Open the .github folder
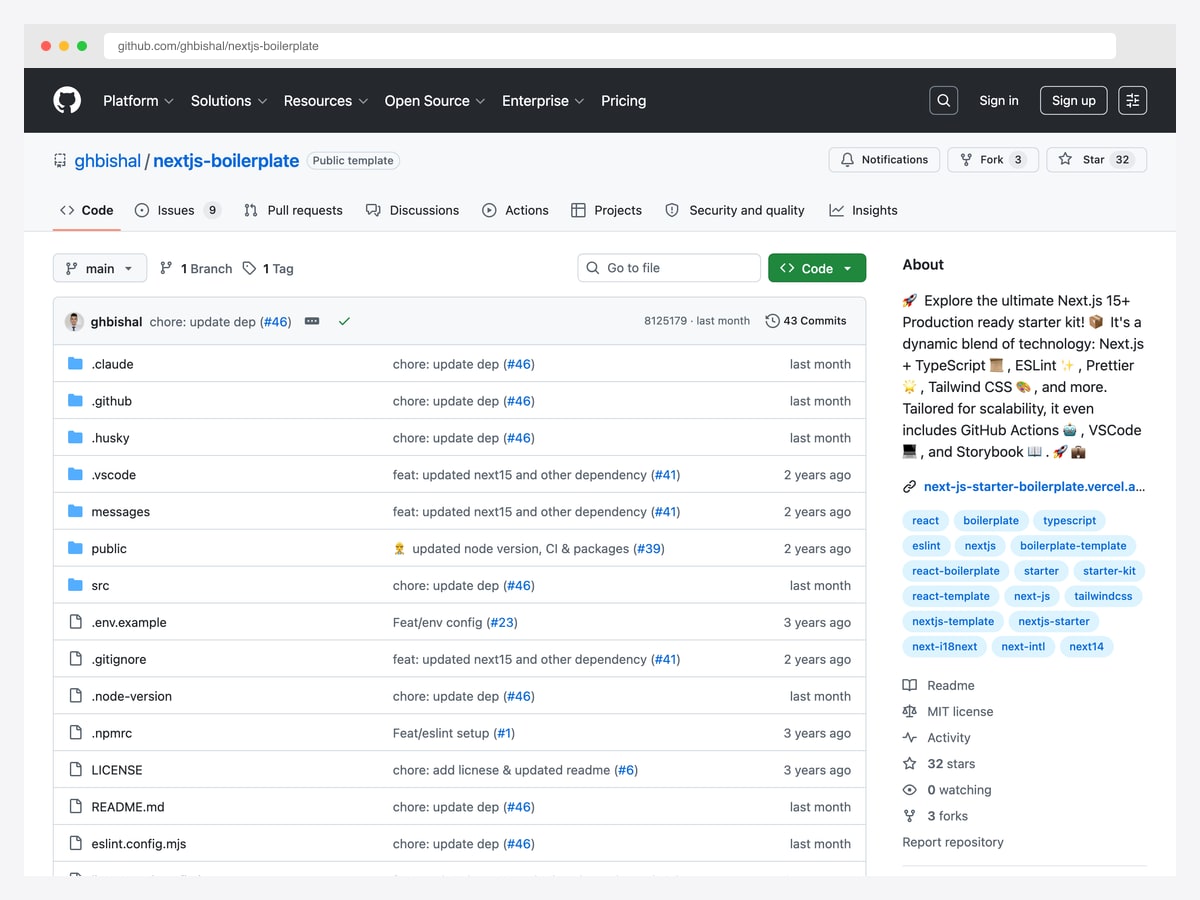The image size is (1200, 900). pos(111,401)
